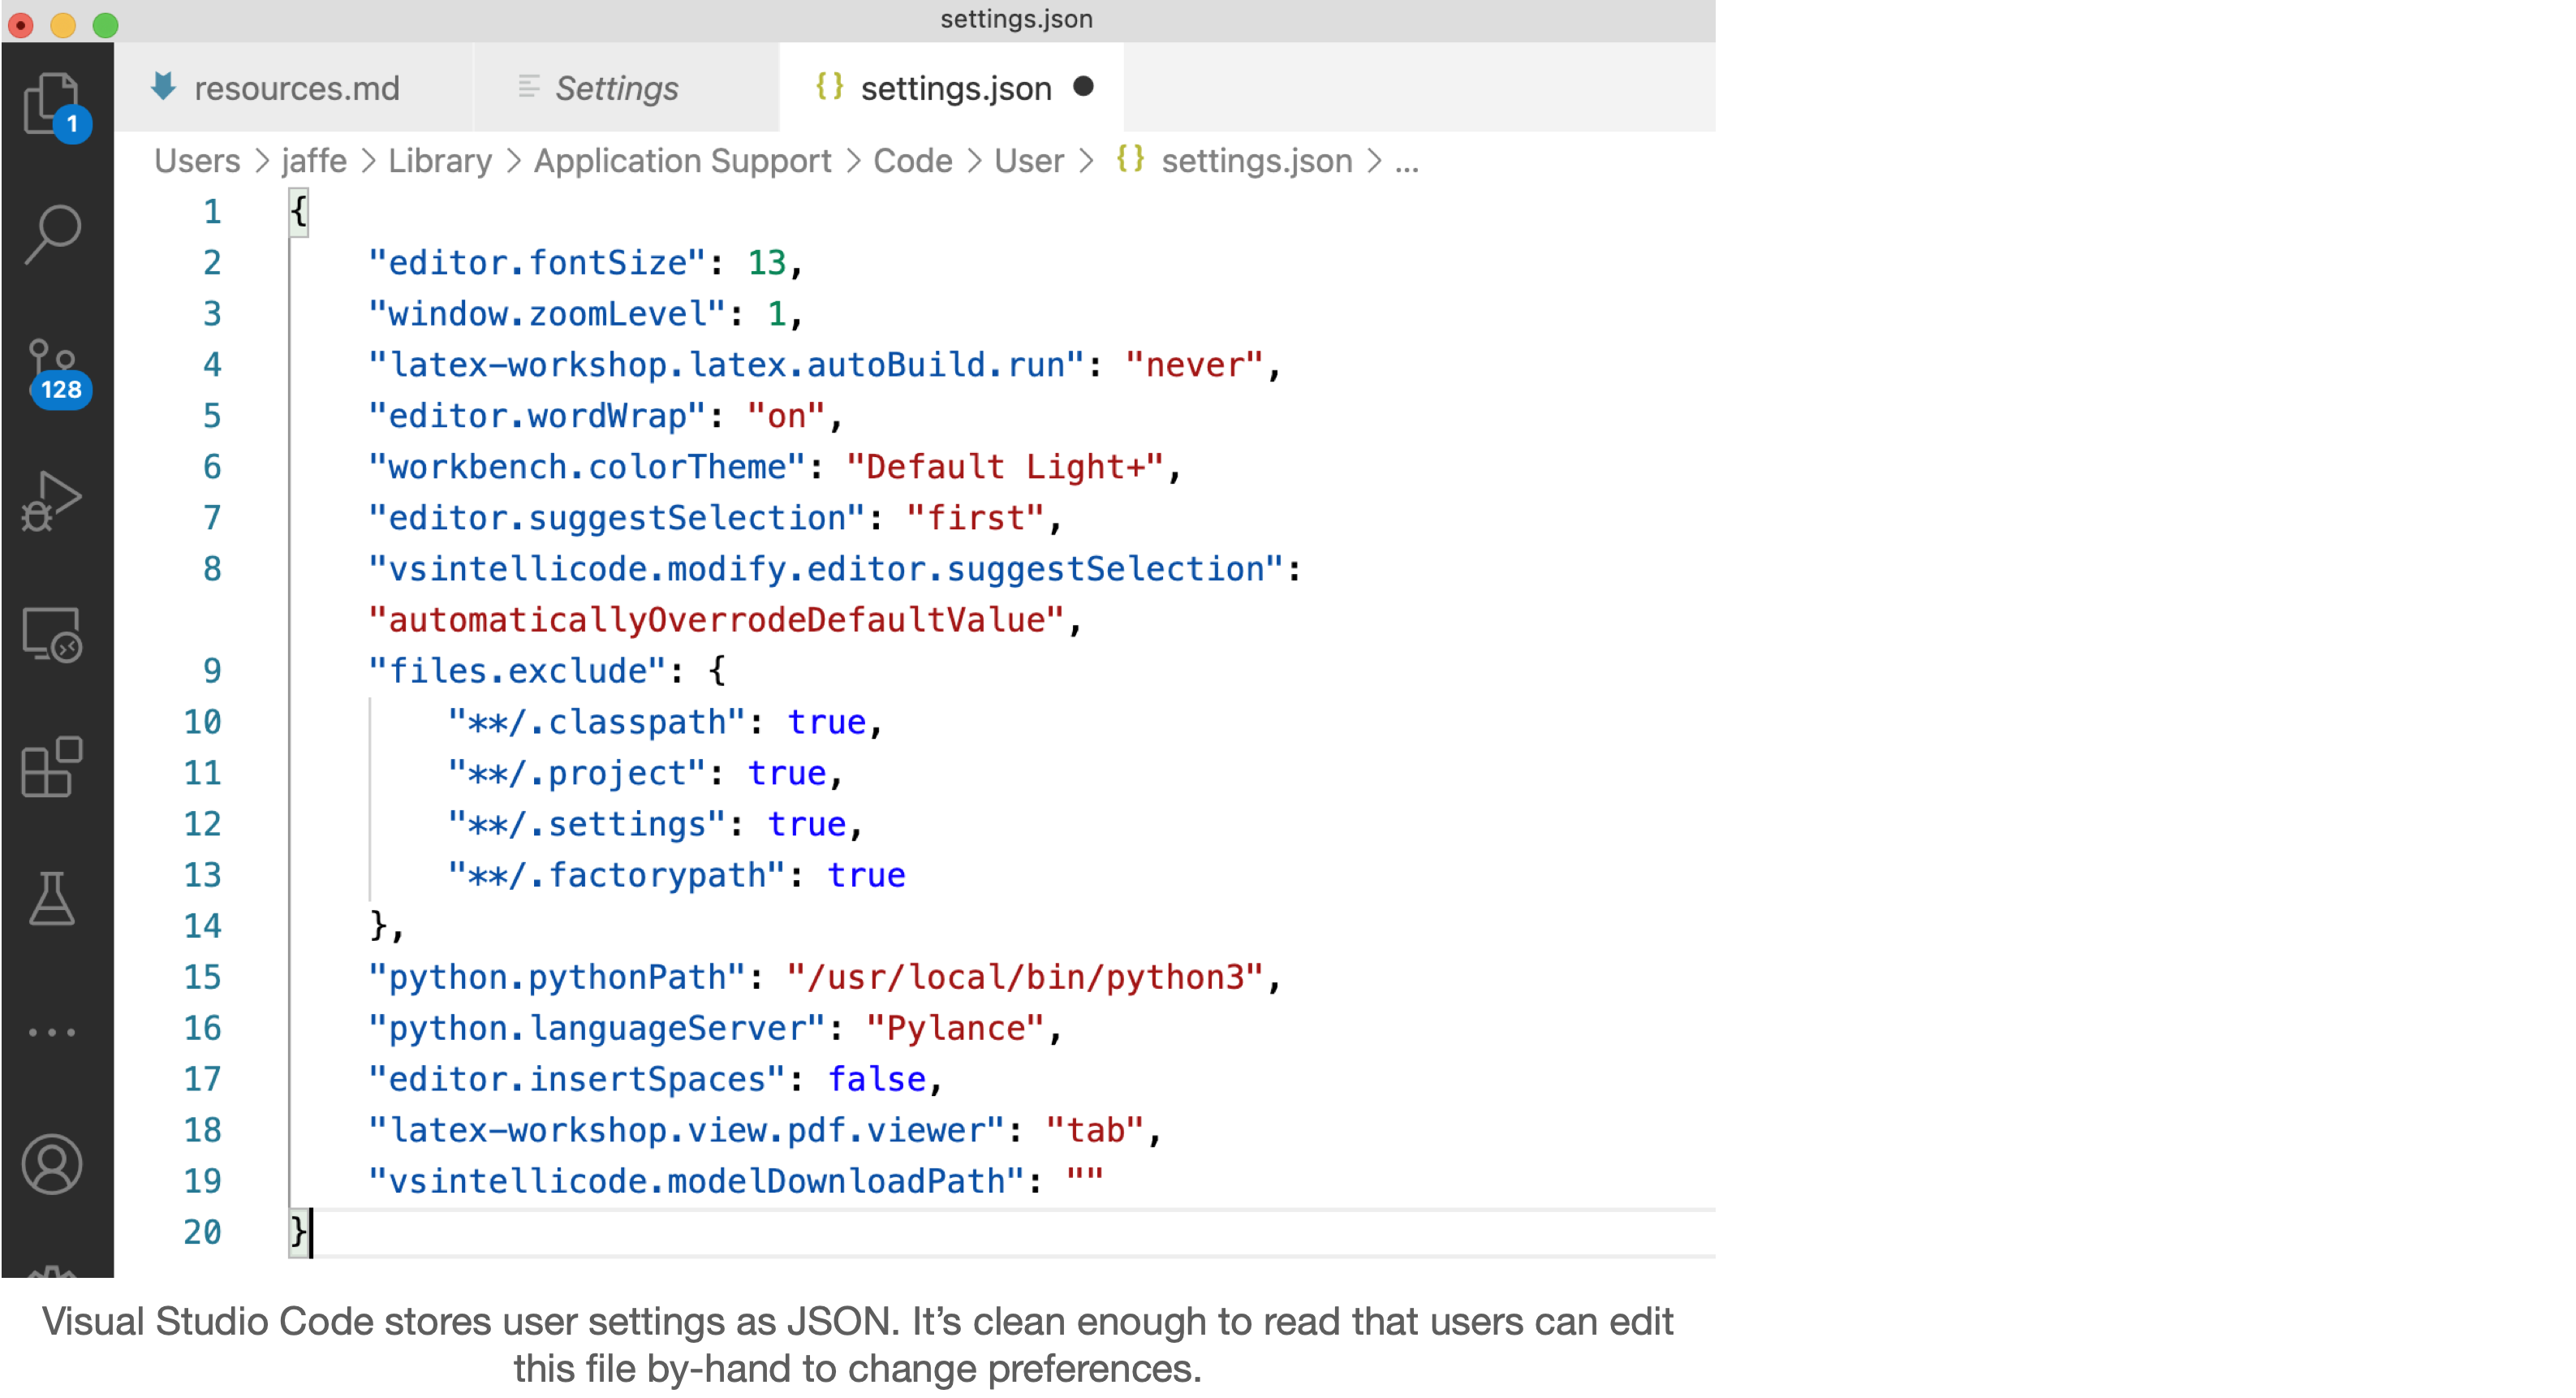The height and width of the screenshot is (1398, 2576).
Task: Open Application Support in the breadcrumb path
Action: click(683, 160)
